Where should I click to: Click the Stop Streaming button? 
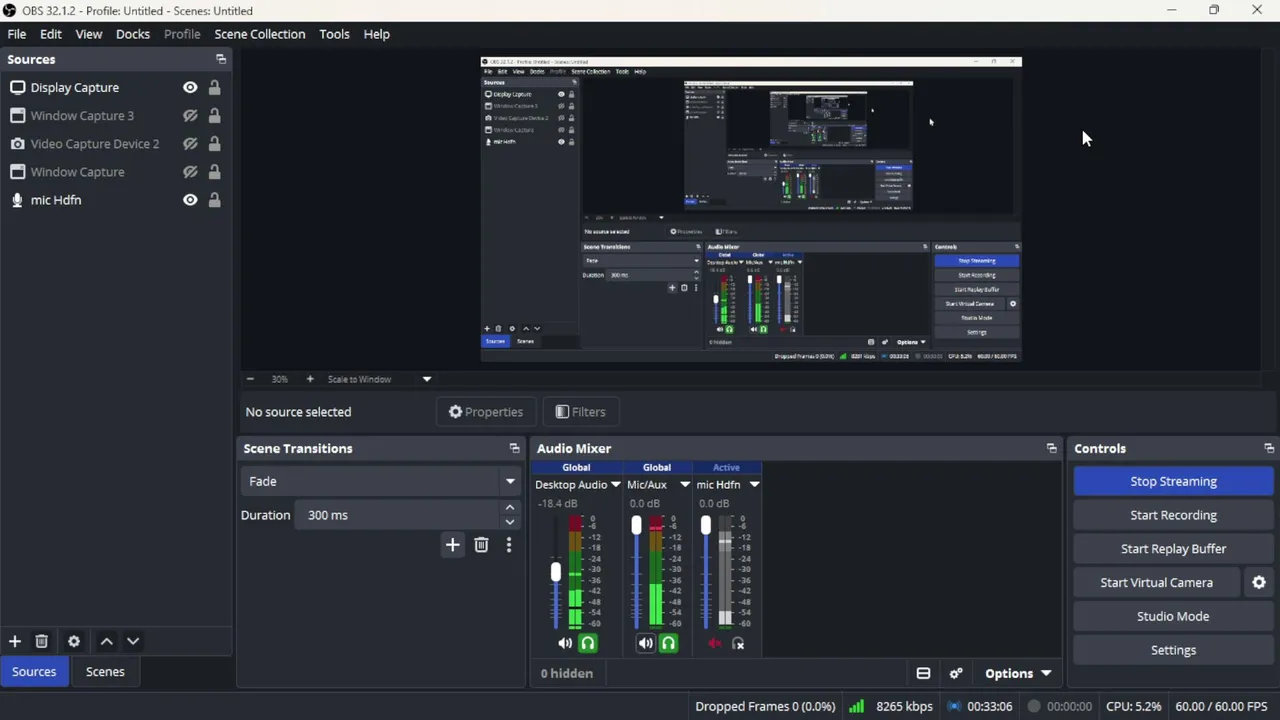1173,481
